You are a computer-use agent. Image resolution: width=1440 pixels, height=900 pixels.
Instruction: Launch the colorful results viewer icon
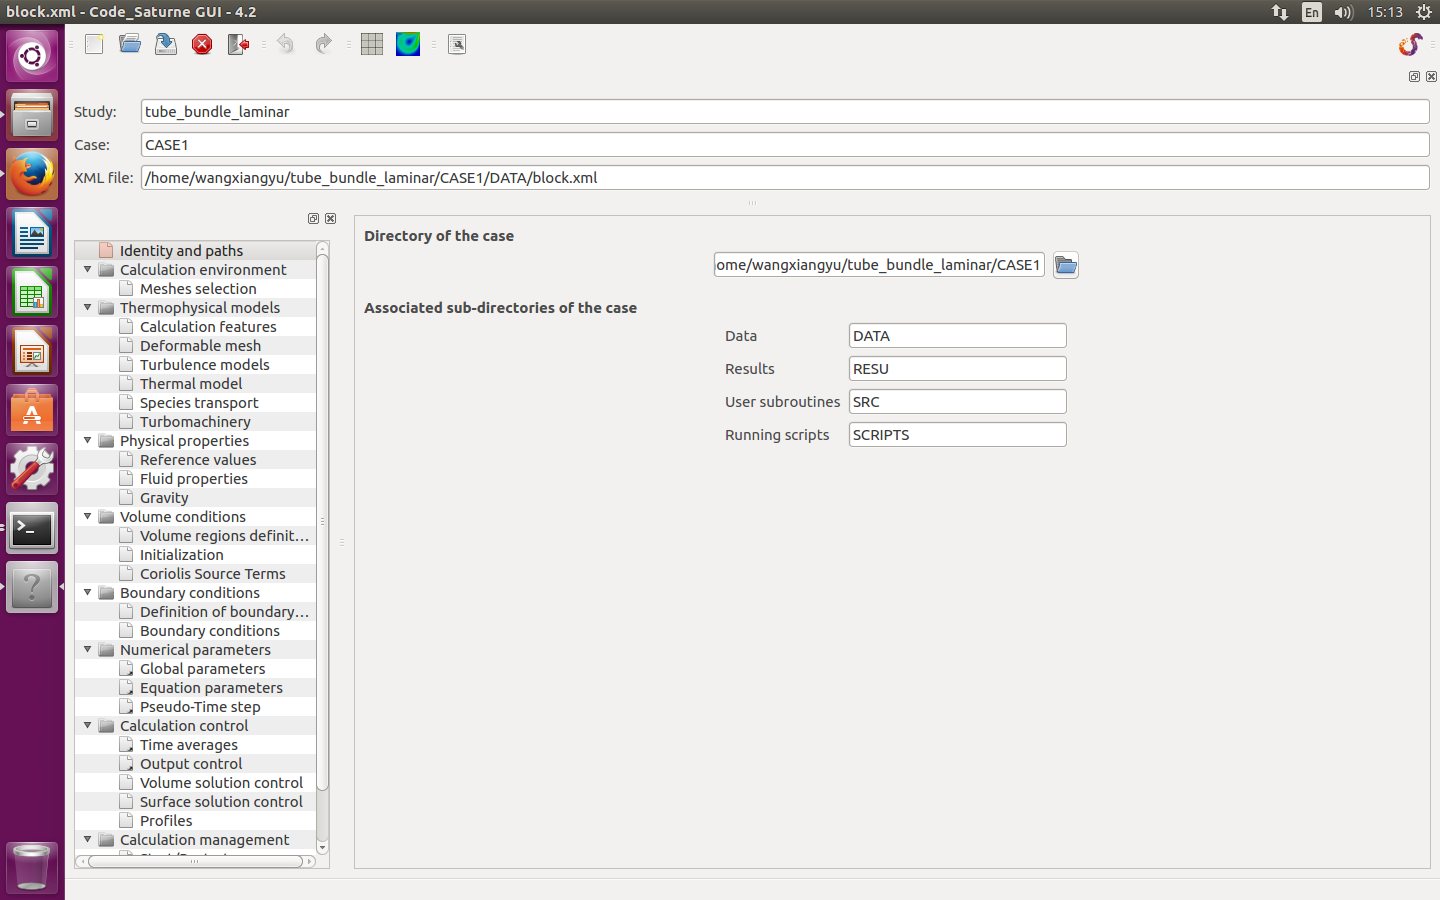click(x=408, y=44)
